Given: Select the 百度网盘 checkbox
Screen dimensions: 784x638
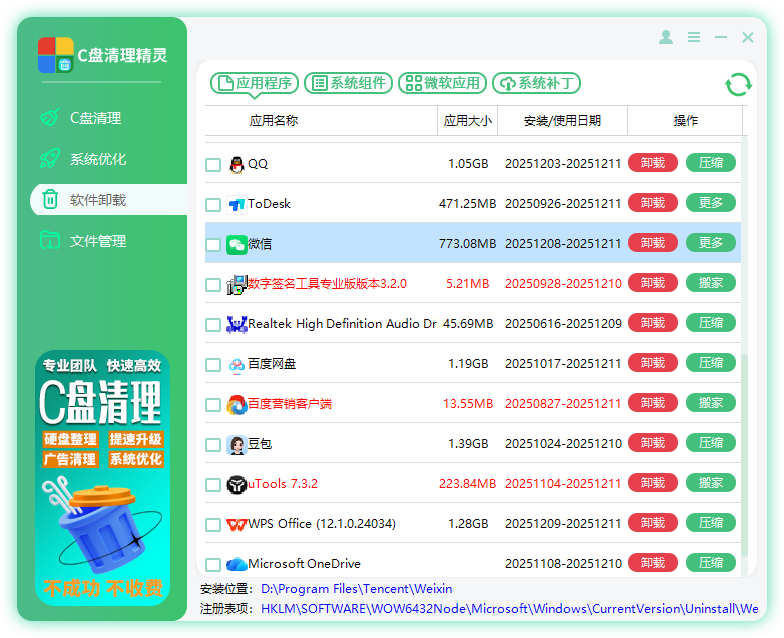Looking at the screenshot, I should pyautogui.click(x=213, y=364).
